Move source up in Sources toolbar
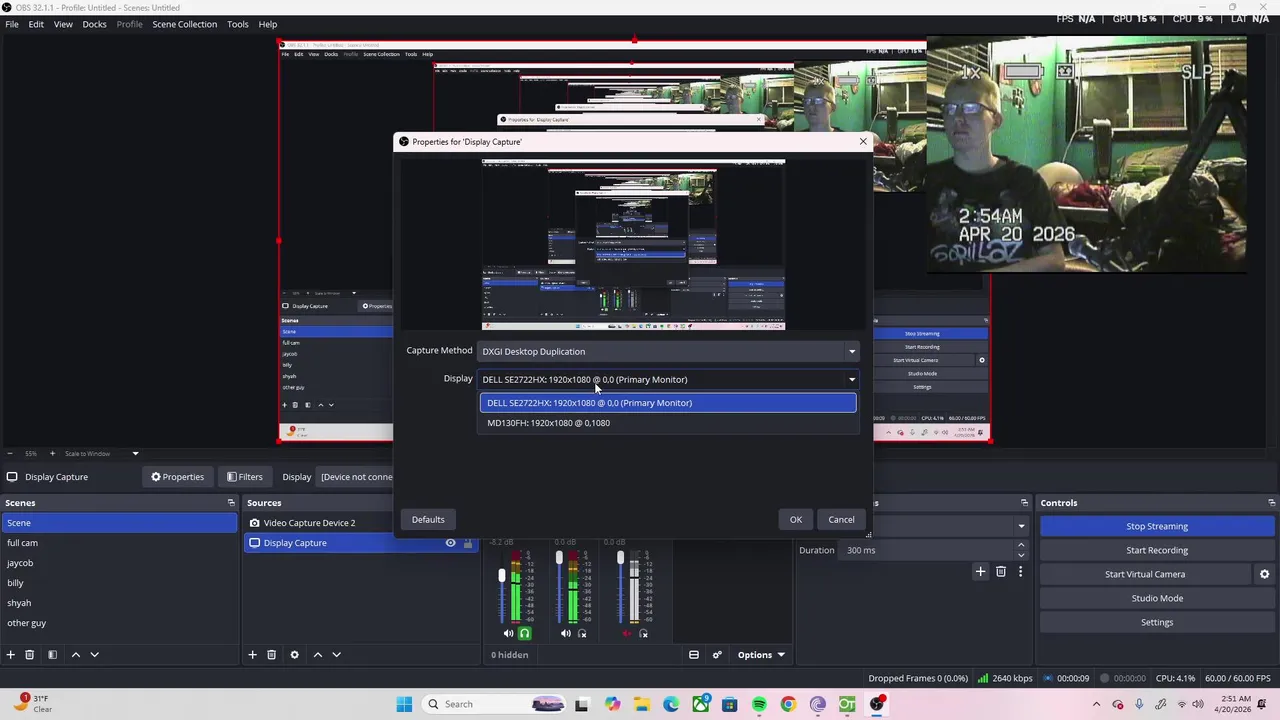 318,655
